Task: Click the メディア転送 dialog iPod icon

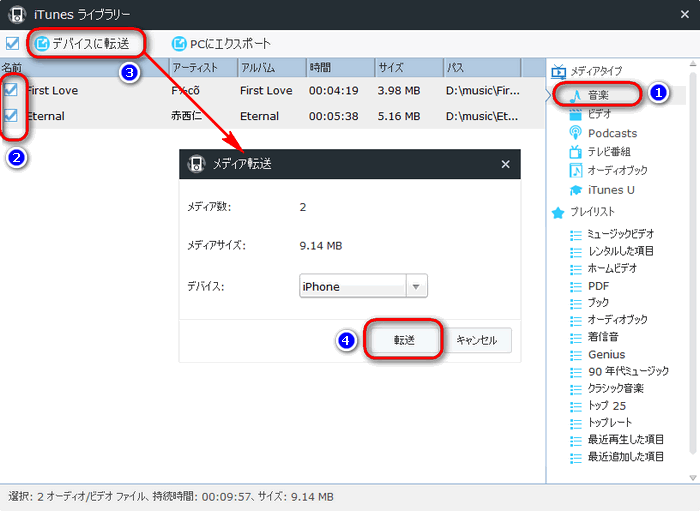Action: (x=196, y=164)
